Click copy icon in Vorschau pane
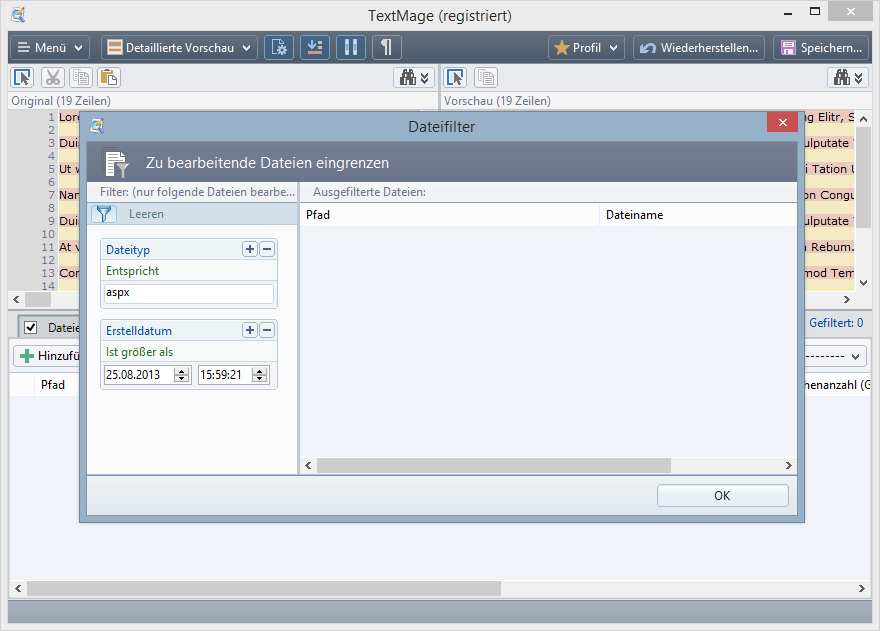 486,77
